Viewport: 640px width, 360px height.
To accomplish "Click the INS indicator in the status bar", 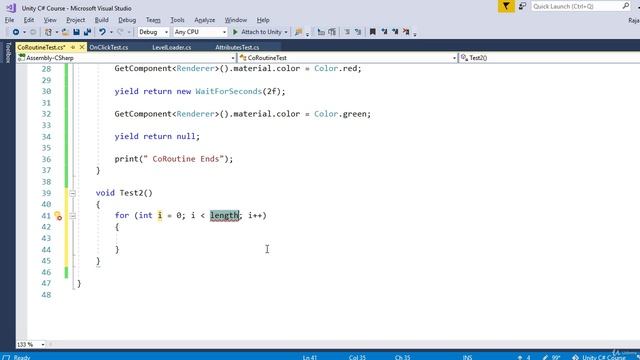I will pos(467,357).
